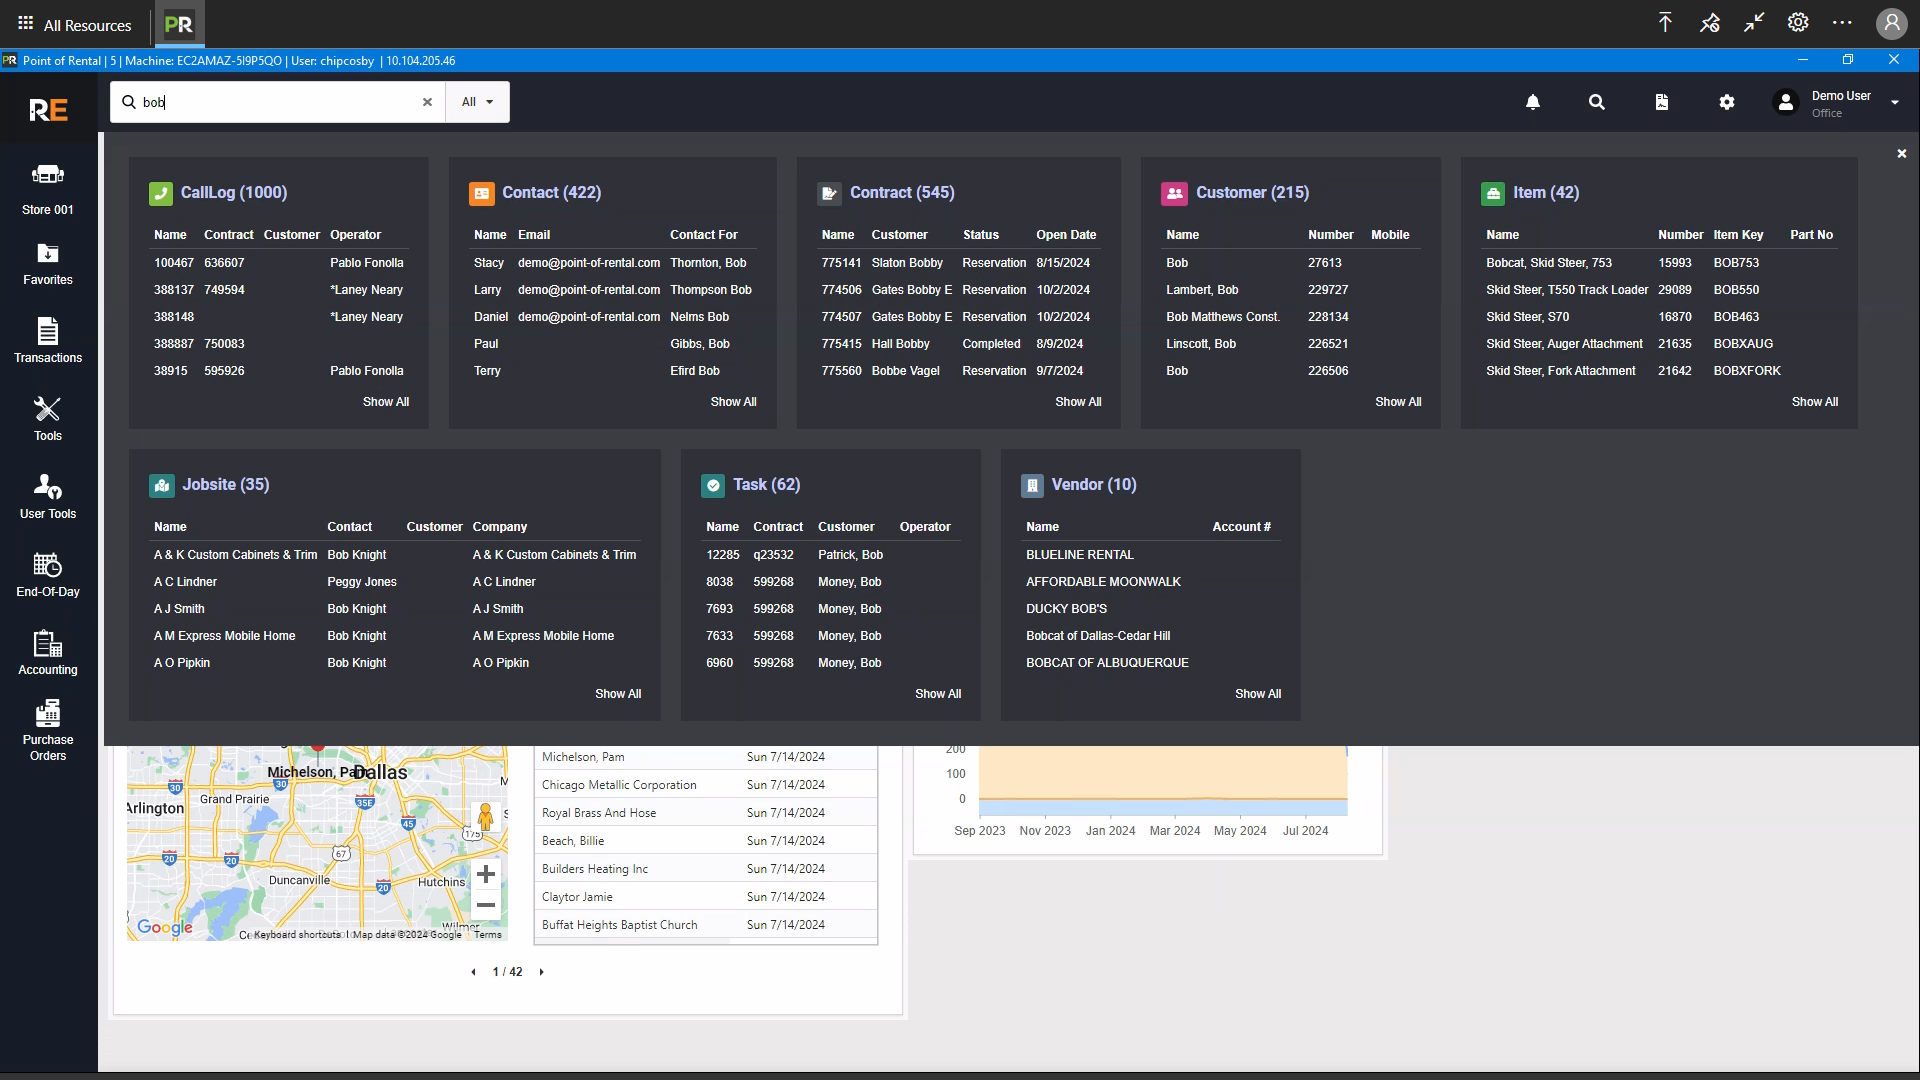The height and width of the screenshot is (1080, 1920).
Task: Open the document icon in header
Action: coord(1662,102)
